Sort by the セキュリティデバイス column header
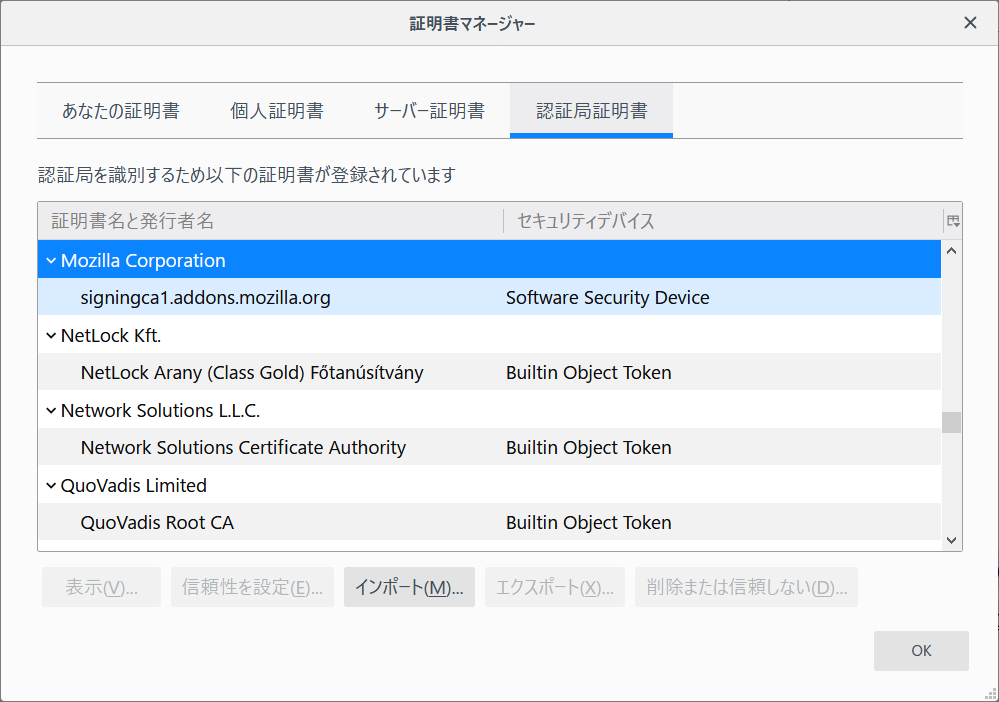Screen dimensions: 999x702 723,221
